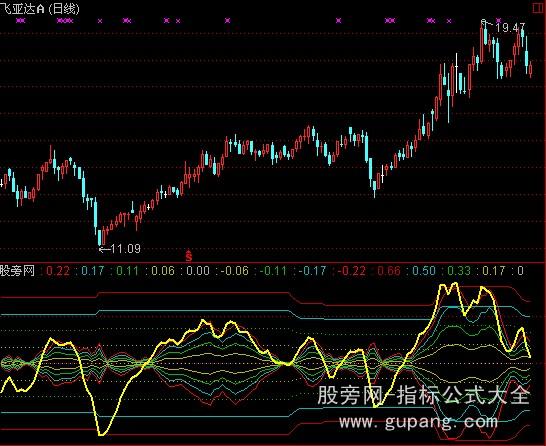Click the red -0.22 indicator value
This screenshot has height=446, width=546.
pyautogui.click(x=352, y=271)
